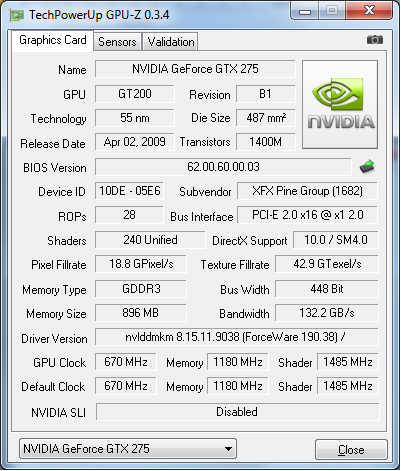Click the NVIDIA GeForce GTX 275 combo box
The image size is (401, 471).
coord(128,449)
